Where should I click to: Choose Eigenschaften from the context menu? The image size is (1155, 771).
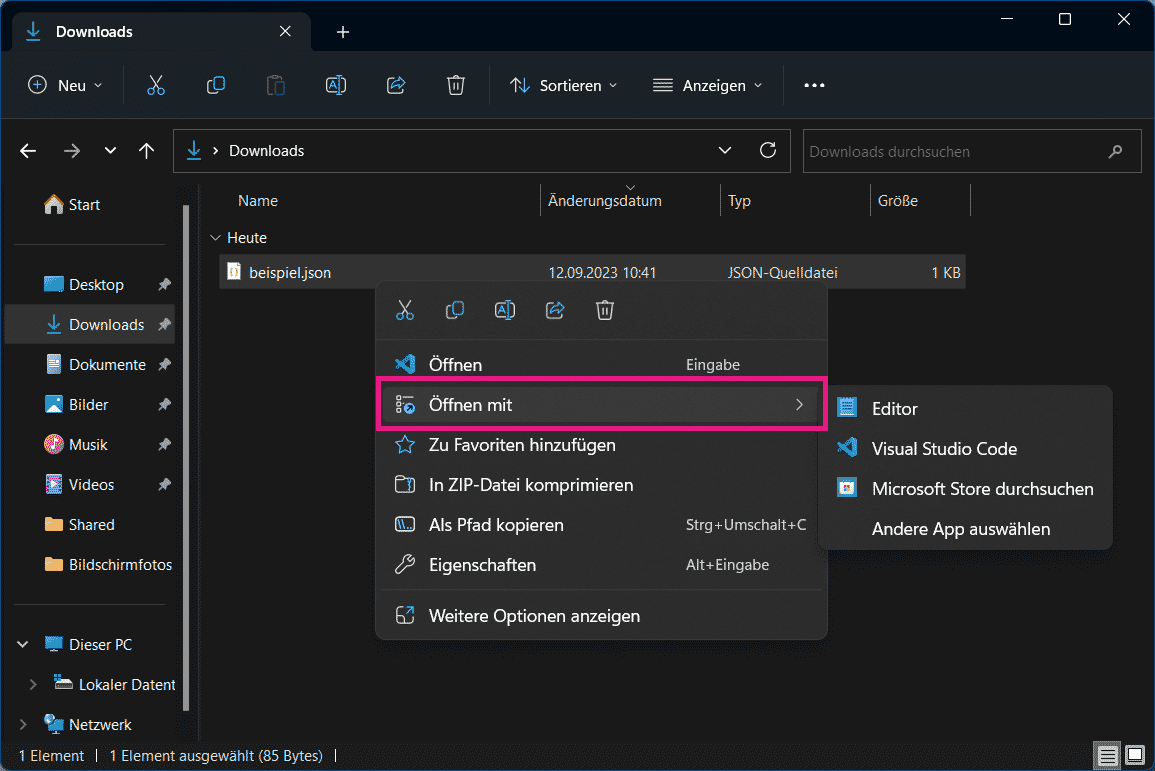482,565
